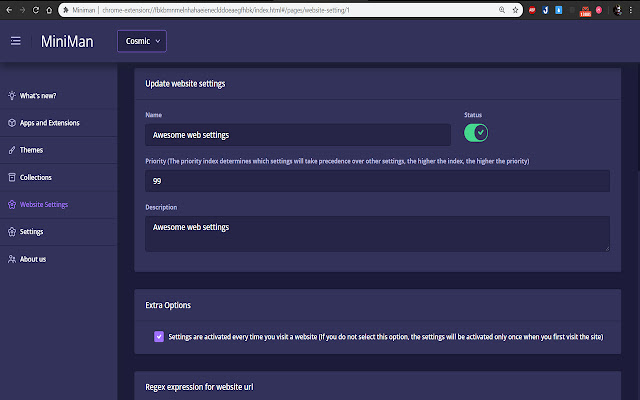
Task: Uncheck the settings activated every visit checkbox
Action: tap(159, 337)
